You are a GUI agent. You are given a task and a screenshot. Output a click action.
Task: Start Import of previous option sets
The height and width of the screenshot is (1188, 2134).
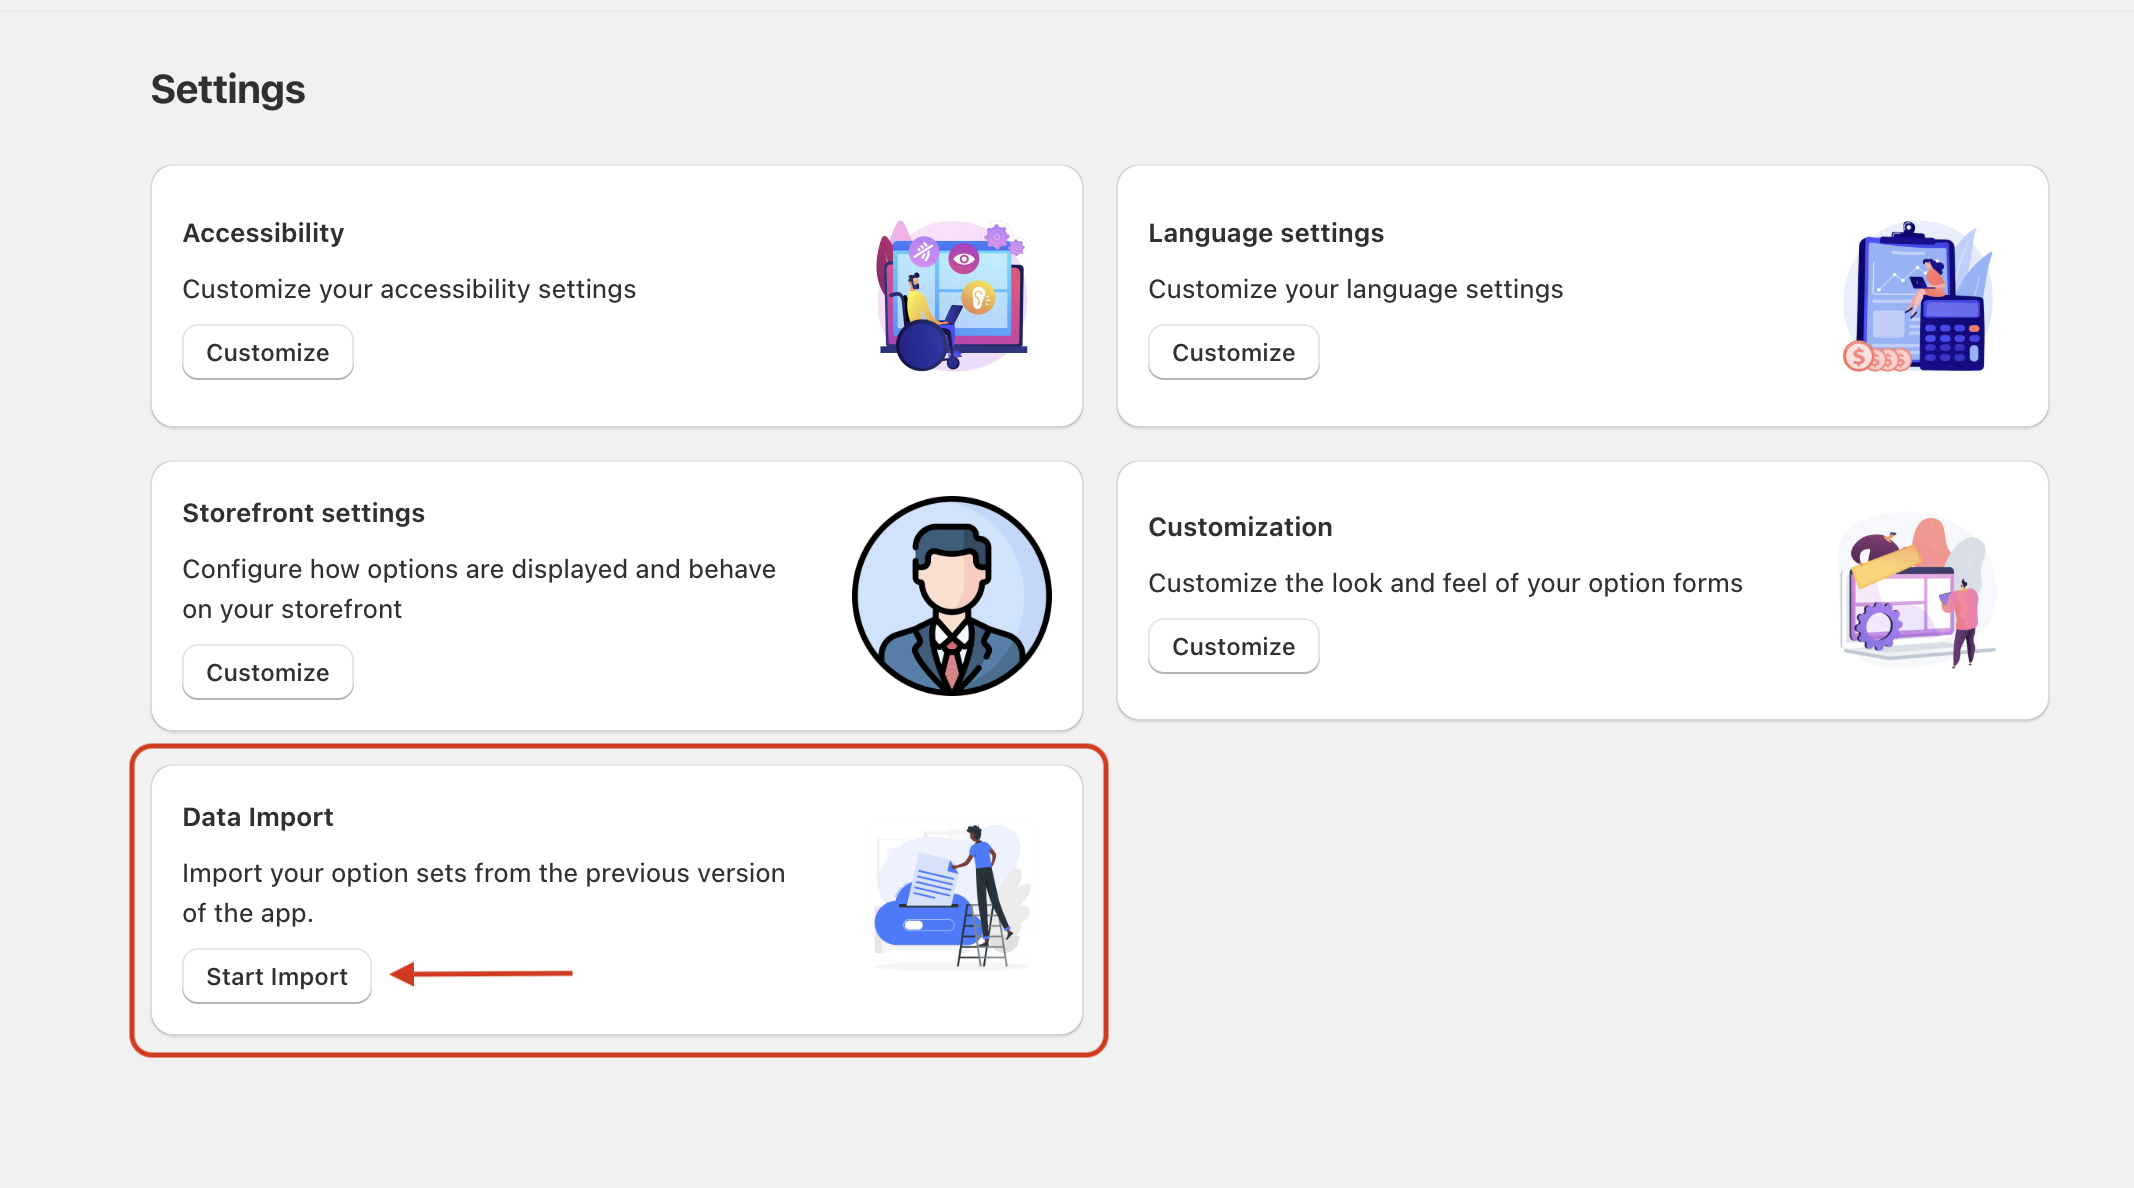[276, 976]
